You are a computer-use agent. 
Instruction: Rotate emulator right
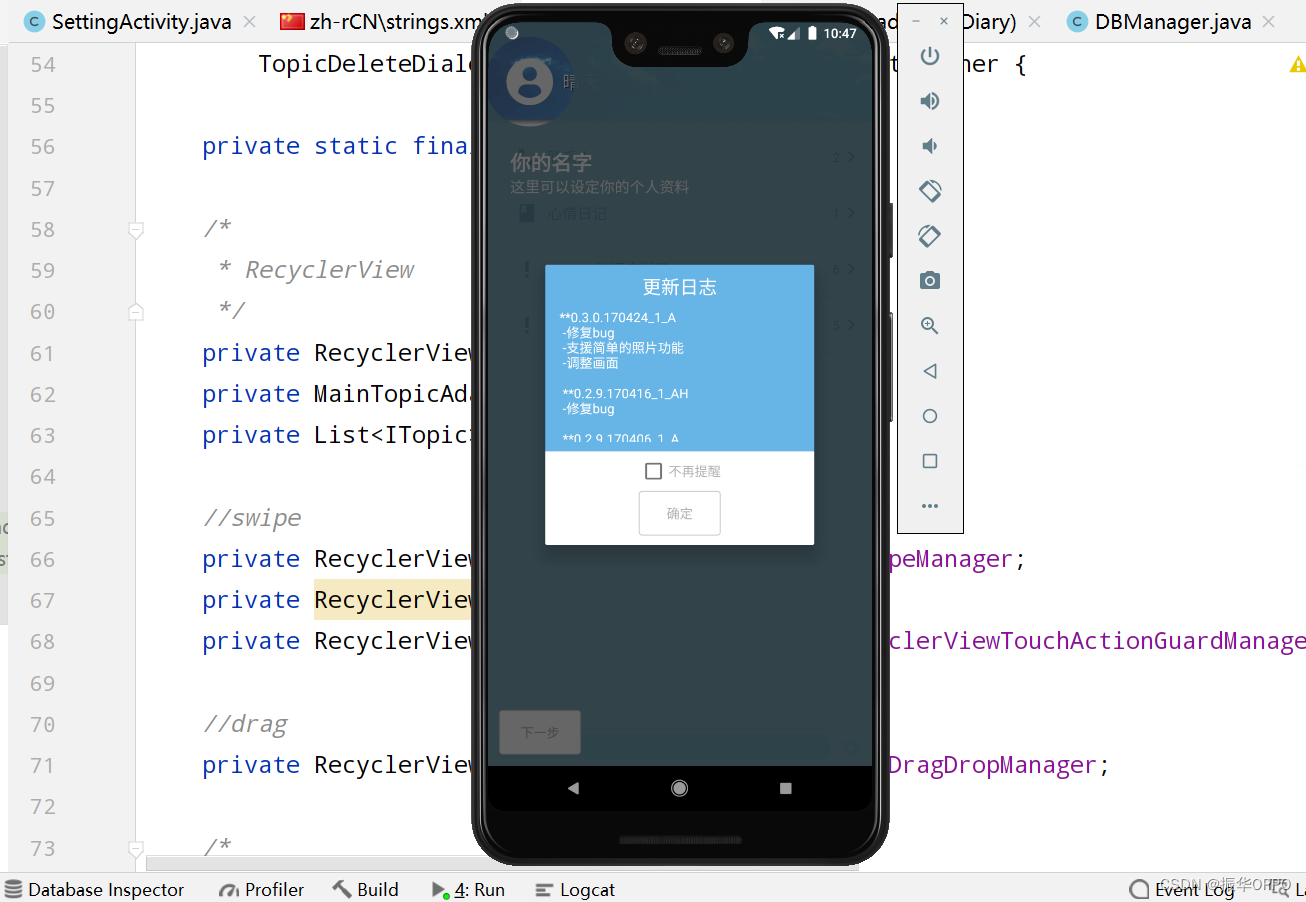tap(930, 236)
